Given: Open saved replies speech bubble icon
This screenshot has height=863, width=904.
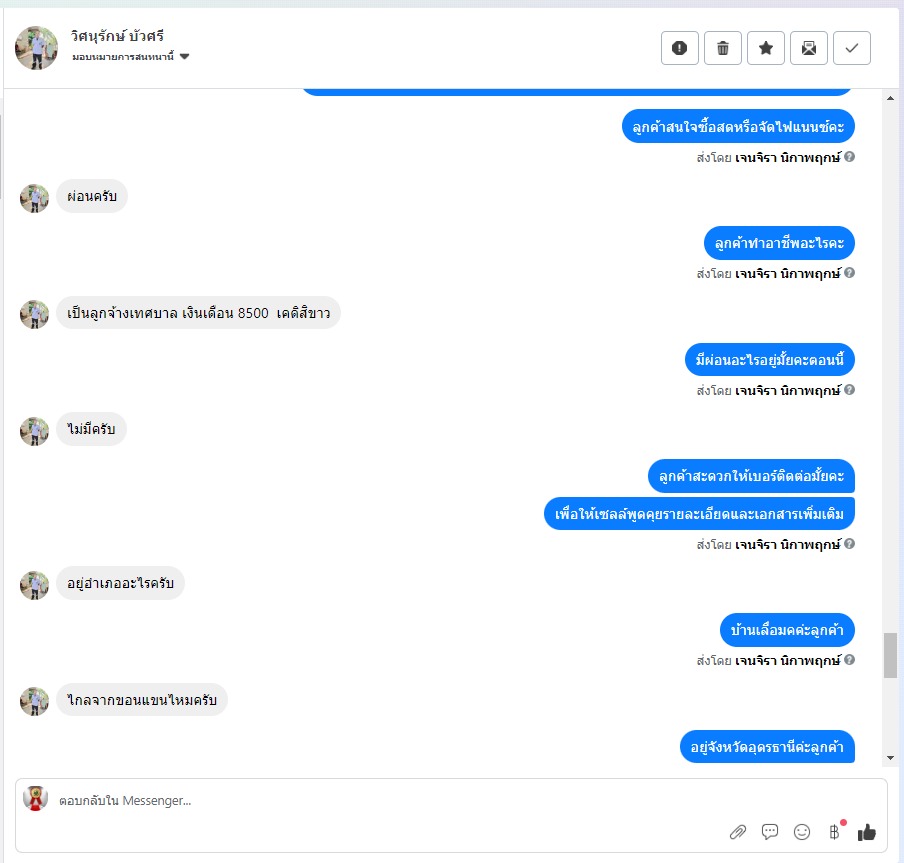Looking at the screenshot, I should pyautogui.click(x=770, y=831).
